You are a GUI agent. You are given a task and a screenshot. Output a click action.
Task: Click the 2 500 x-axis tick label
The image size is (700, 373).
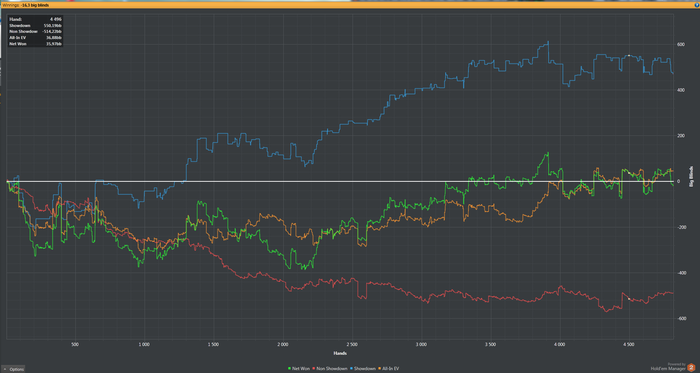pyautogui.click(x=352, y=344)
